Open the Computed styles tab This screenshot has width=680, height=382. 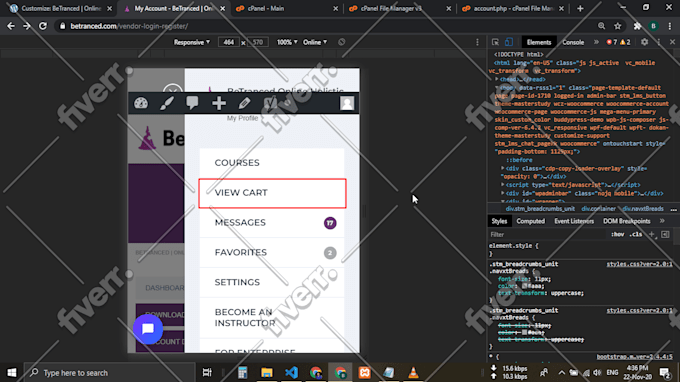530,221
